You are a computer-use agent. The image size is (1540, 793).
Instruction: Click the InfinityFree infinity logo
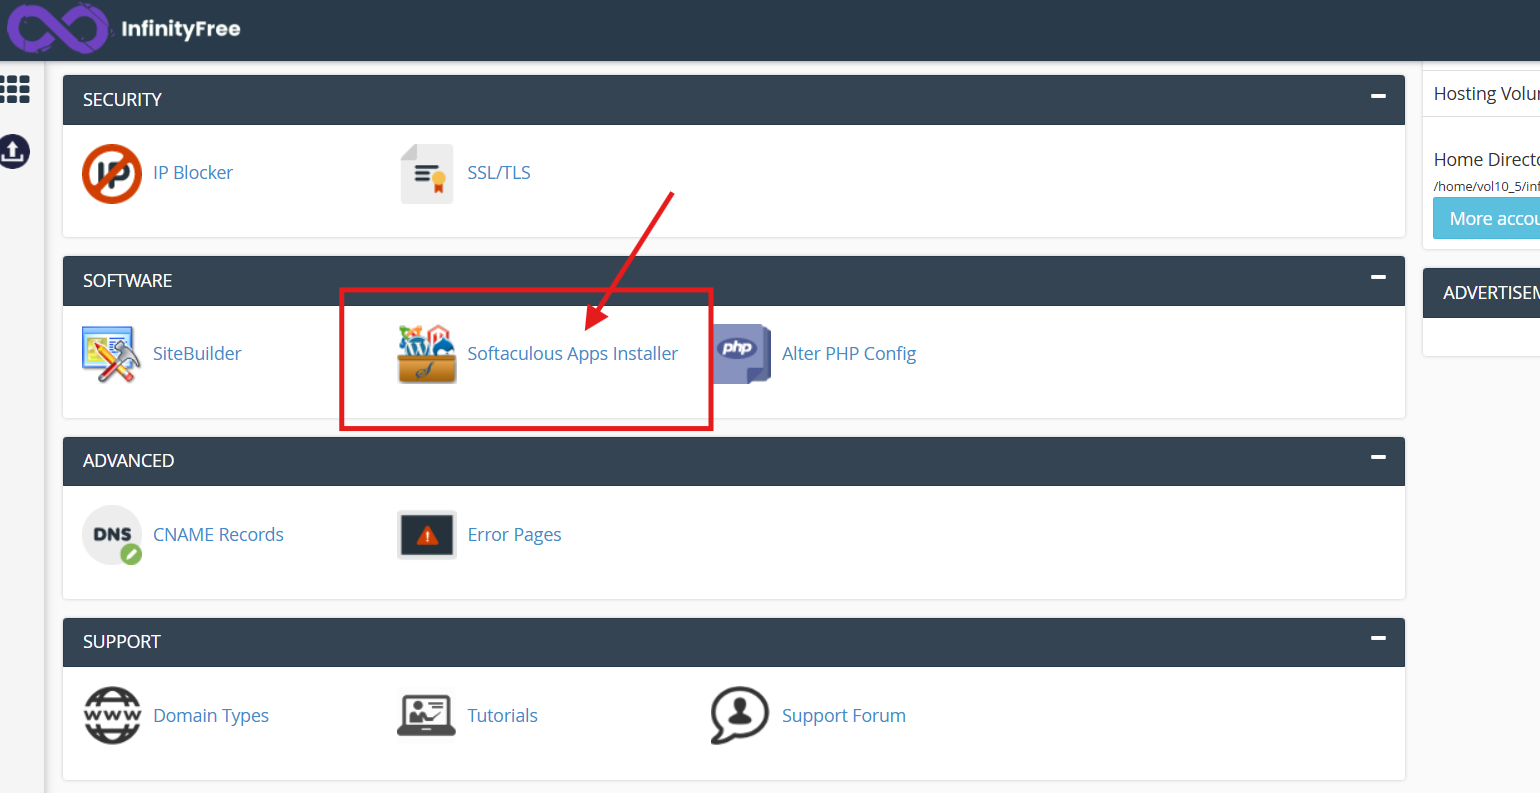tap(57, 28)
